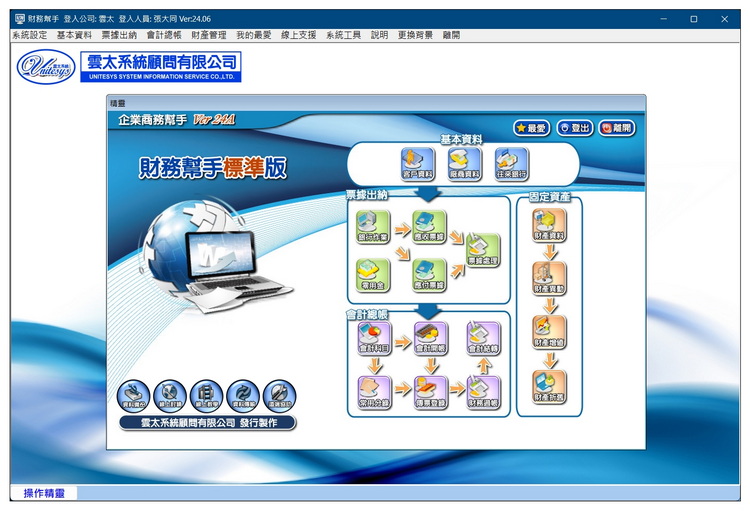
Task: Click the 往來銀行 bank icon
Action: pyautogui.click(x=511, y=163)
